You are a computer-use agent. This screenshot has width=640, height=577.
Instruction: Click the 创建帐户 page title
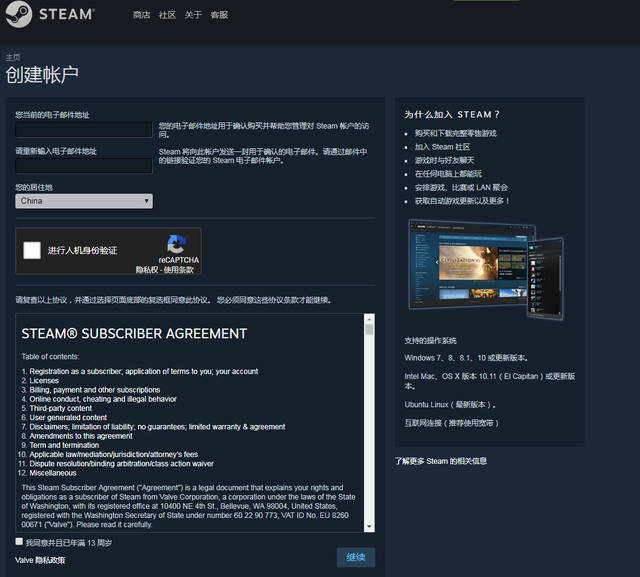[42, 75]
